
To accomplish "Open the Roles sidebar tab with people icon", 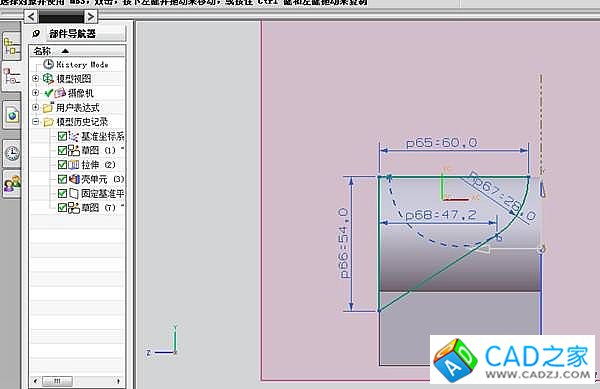I will [x=12, y=184].
